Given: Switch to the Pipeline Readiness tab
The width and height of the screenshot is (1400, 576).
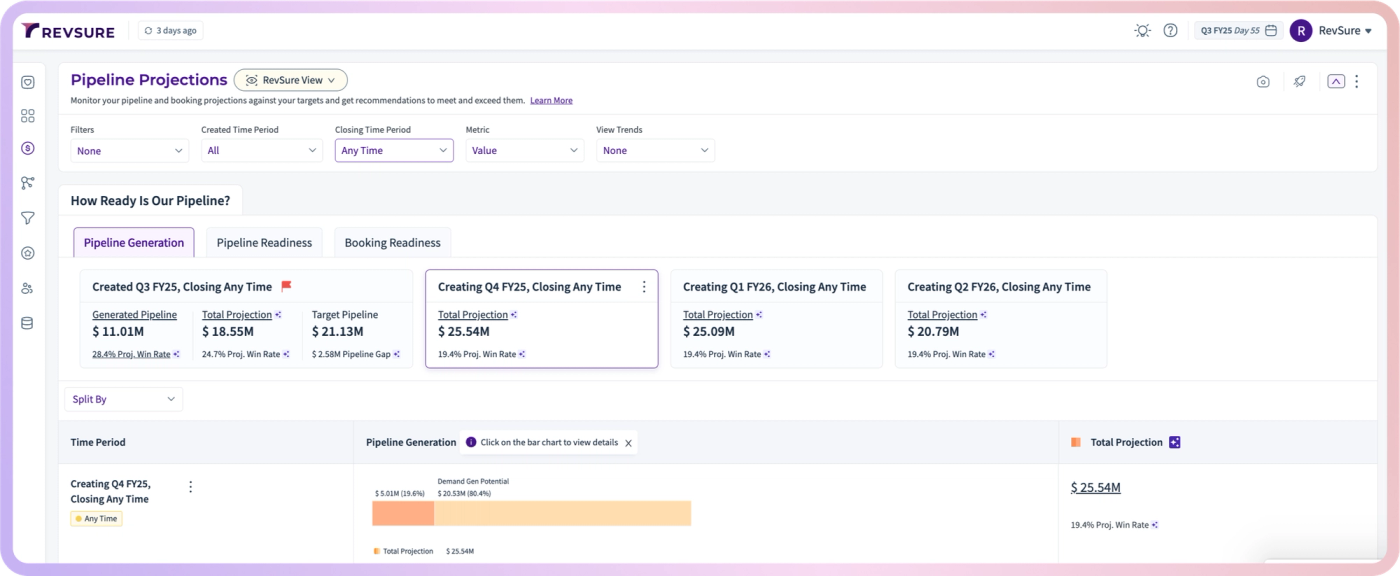Looking at the screenshot, I should click(x=264, y=242).
